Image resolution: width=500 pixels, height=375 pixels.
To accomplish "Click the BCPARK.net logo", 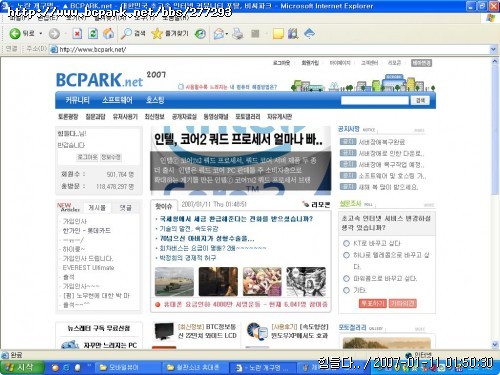I will [99, 80].
